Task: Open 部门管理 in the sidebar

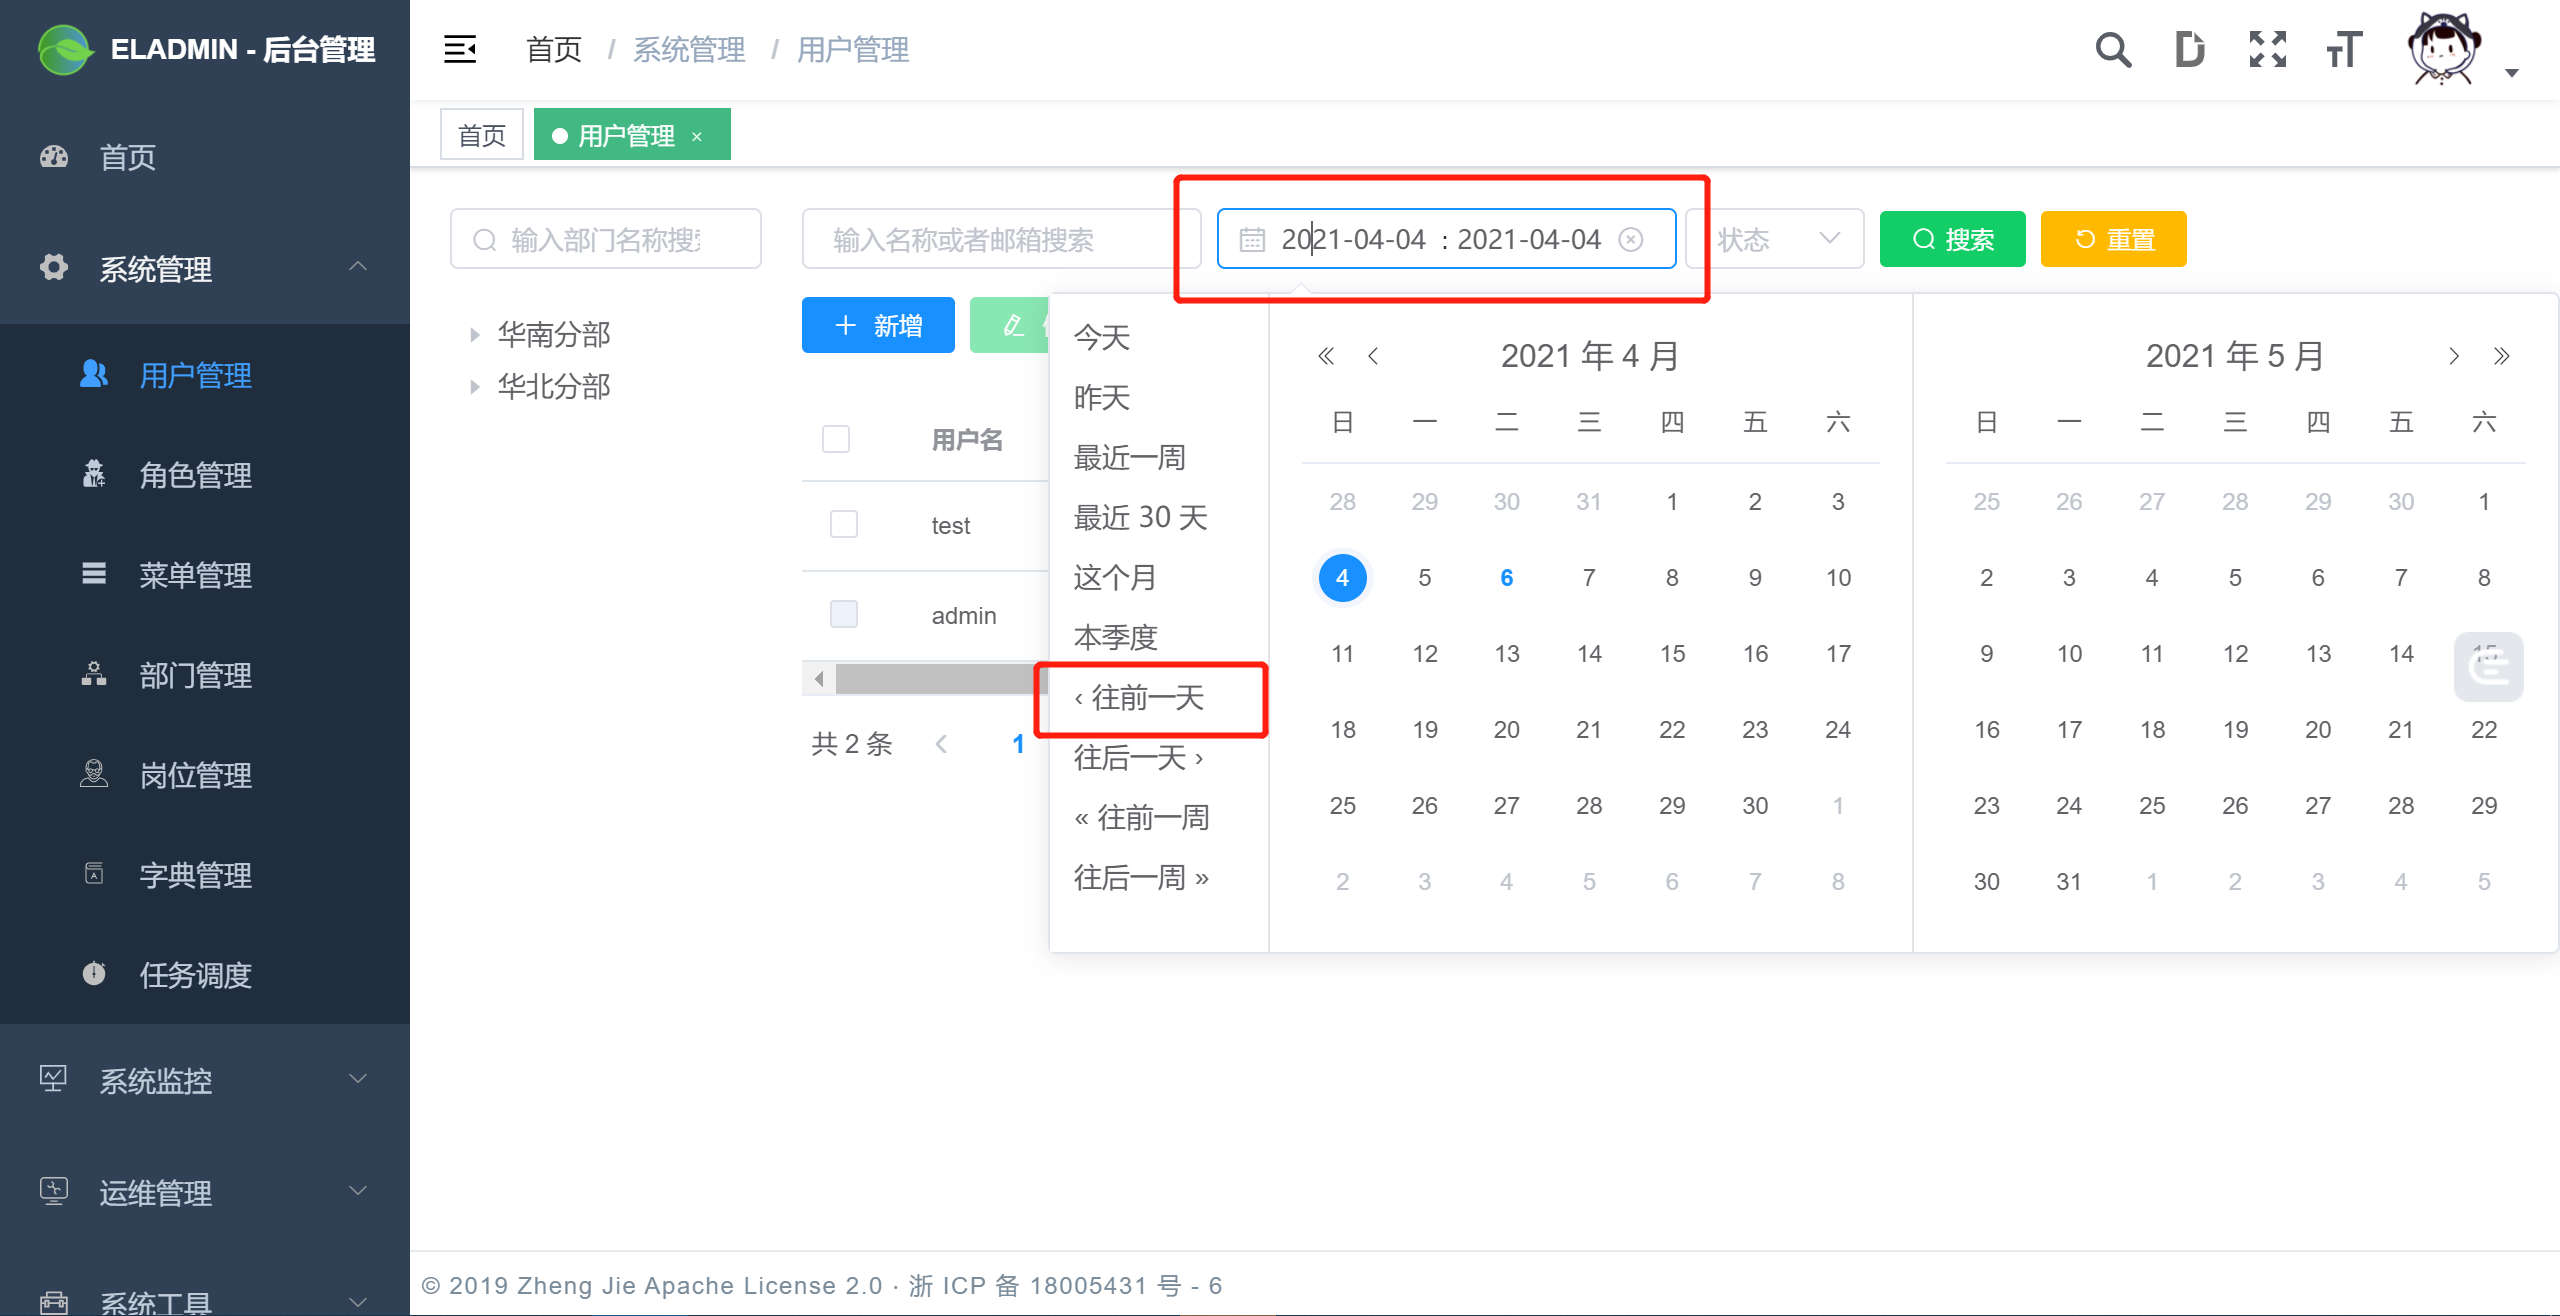Action: [x=205, y=674]
